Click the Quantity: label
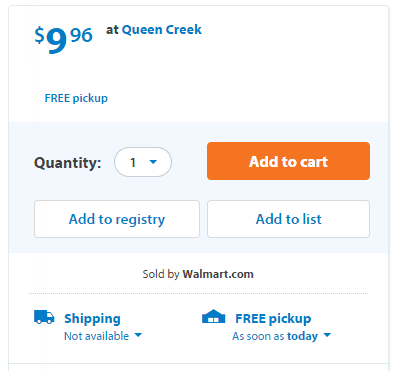 coord(68,163)
